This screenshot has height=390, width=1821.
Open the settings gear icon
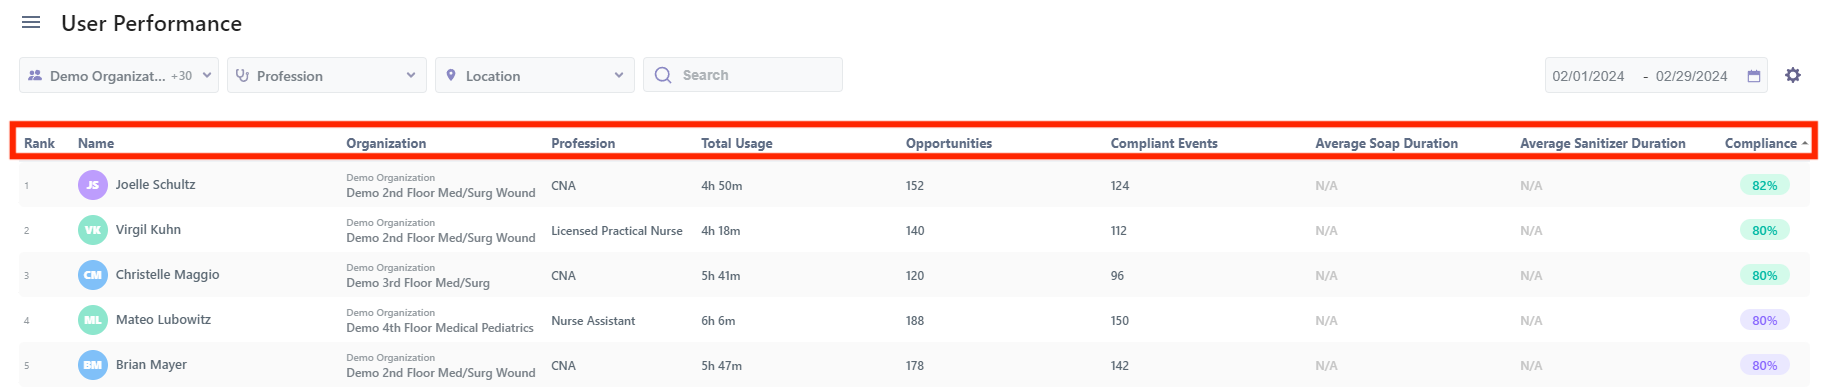point(1793,75)
